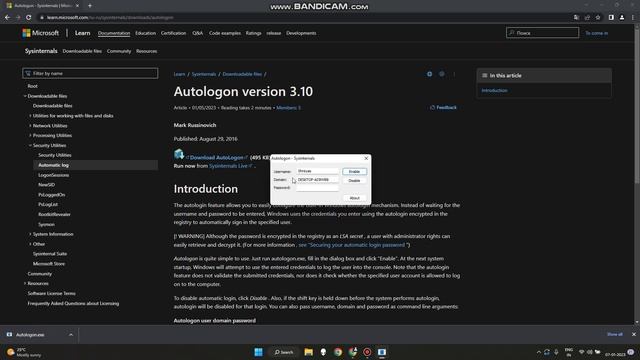640x360 pixels.
Task: Expand the Network Utilities node
Action: 30,126
